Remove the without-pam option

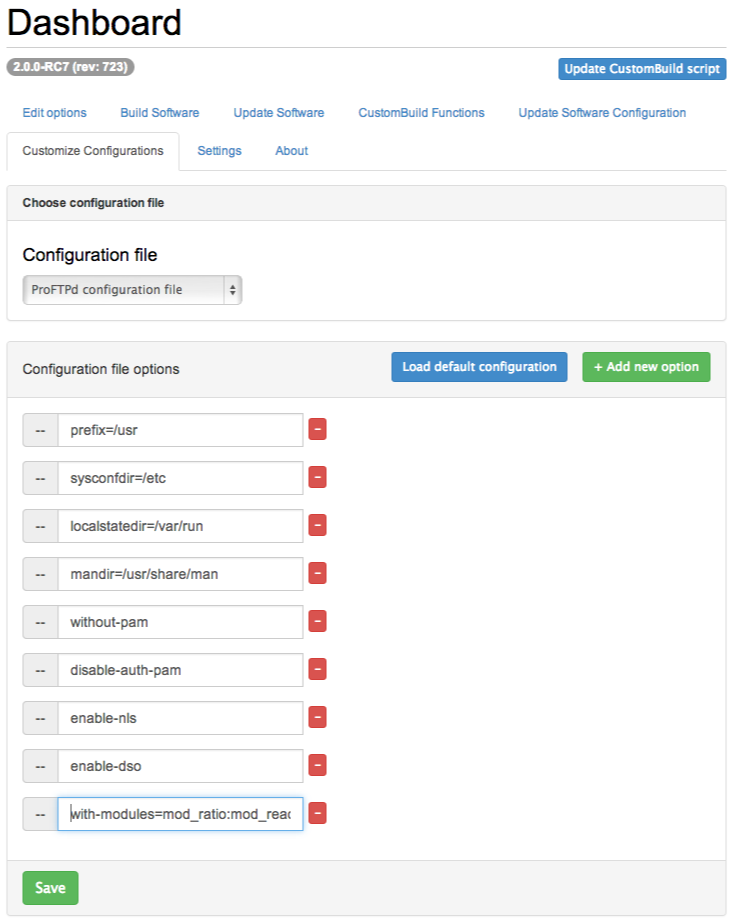point(317,622)
